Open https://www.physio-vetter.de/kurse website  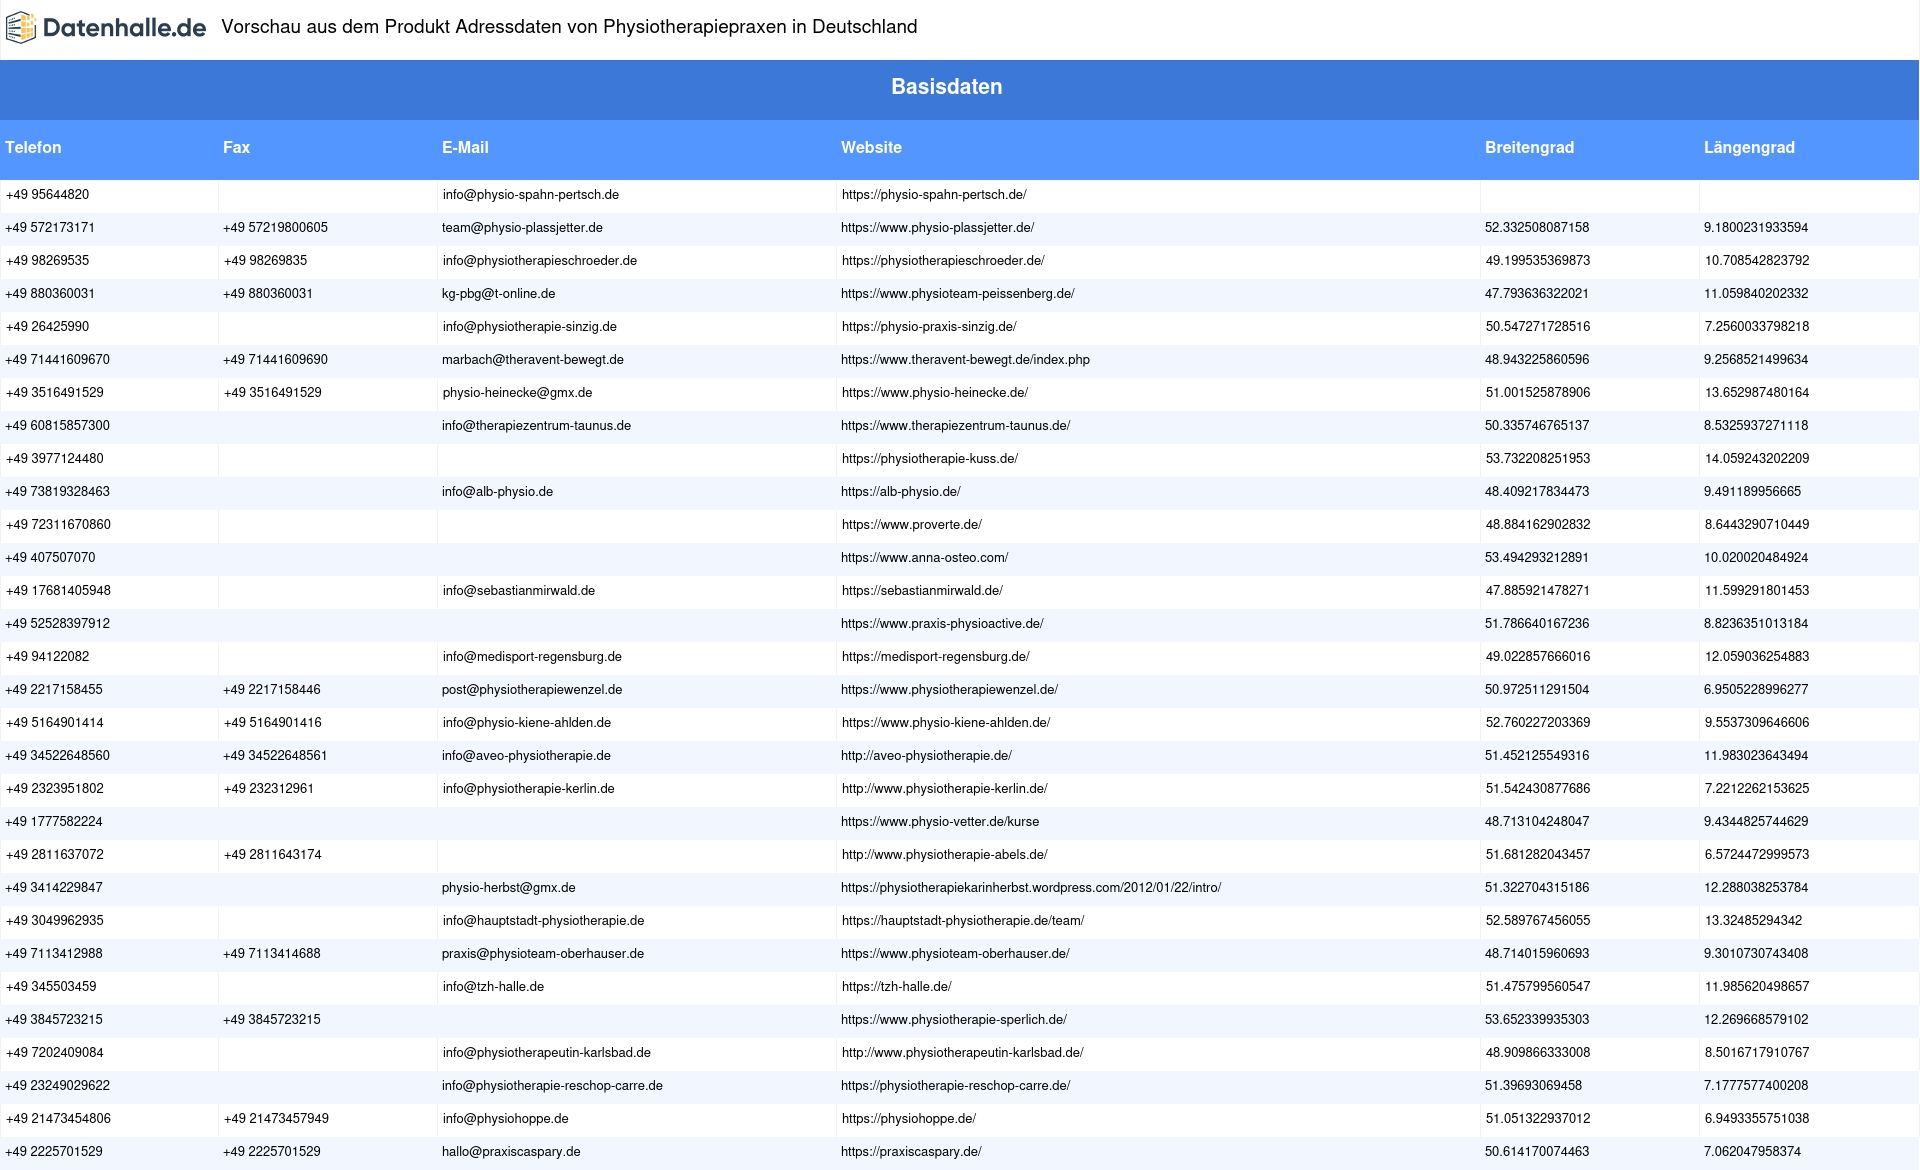tap(940, 822)
